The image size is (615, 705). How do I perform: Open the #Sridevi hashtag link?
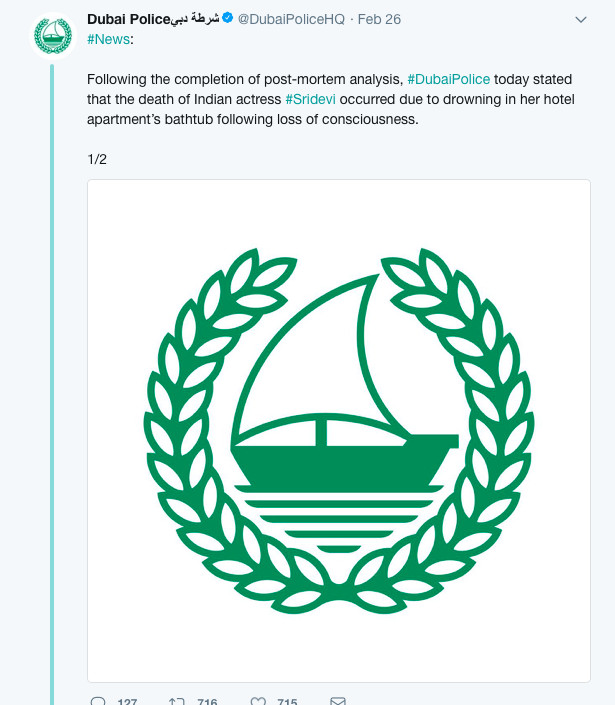point(311,99)
